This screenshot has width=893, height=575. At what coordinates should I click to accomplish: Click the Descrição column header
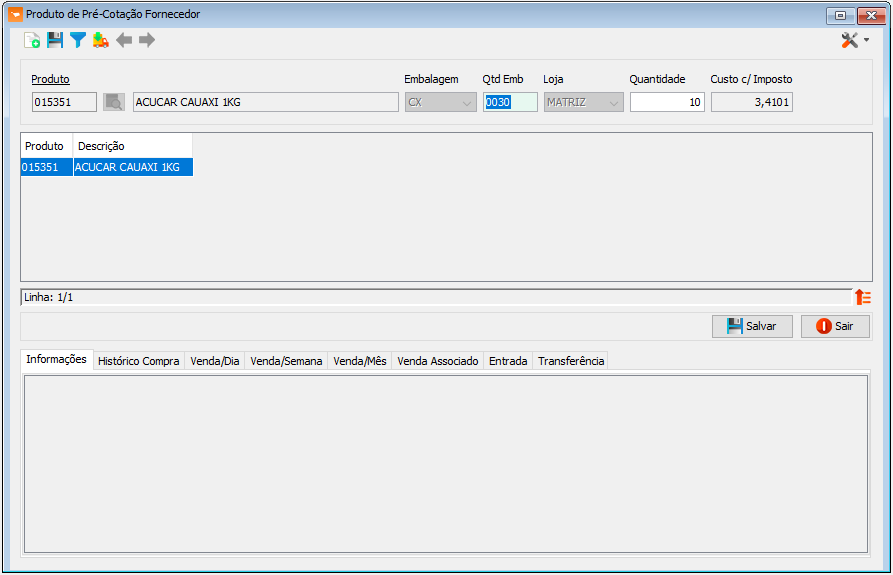click(x=133, y=146)
